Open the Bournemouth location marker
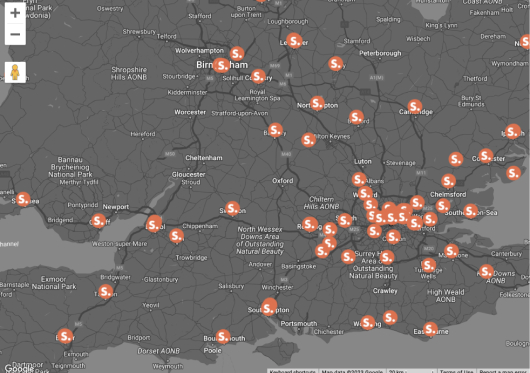530x373 pixels. point(223,337)
